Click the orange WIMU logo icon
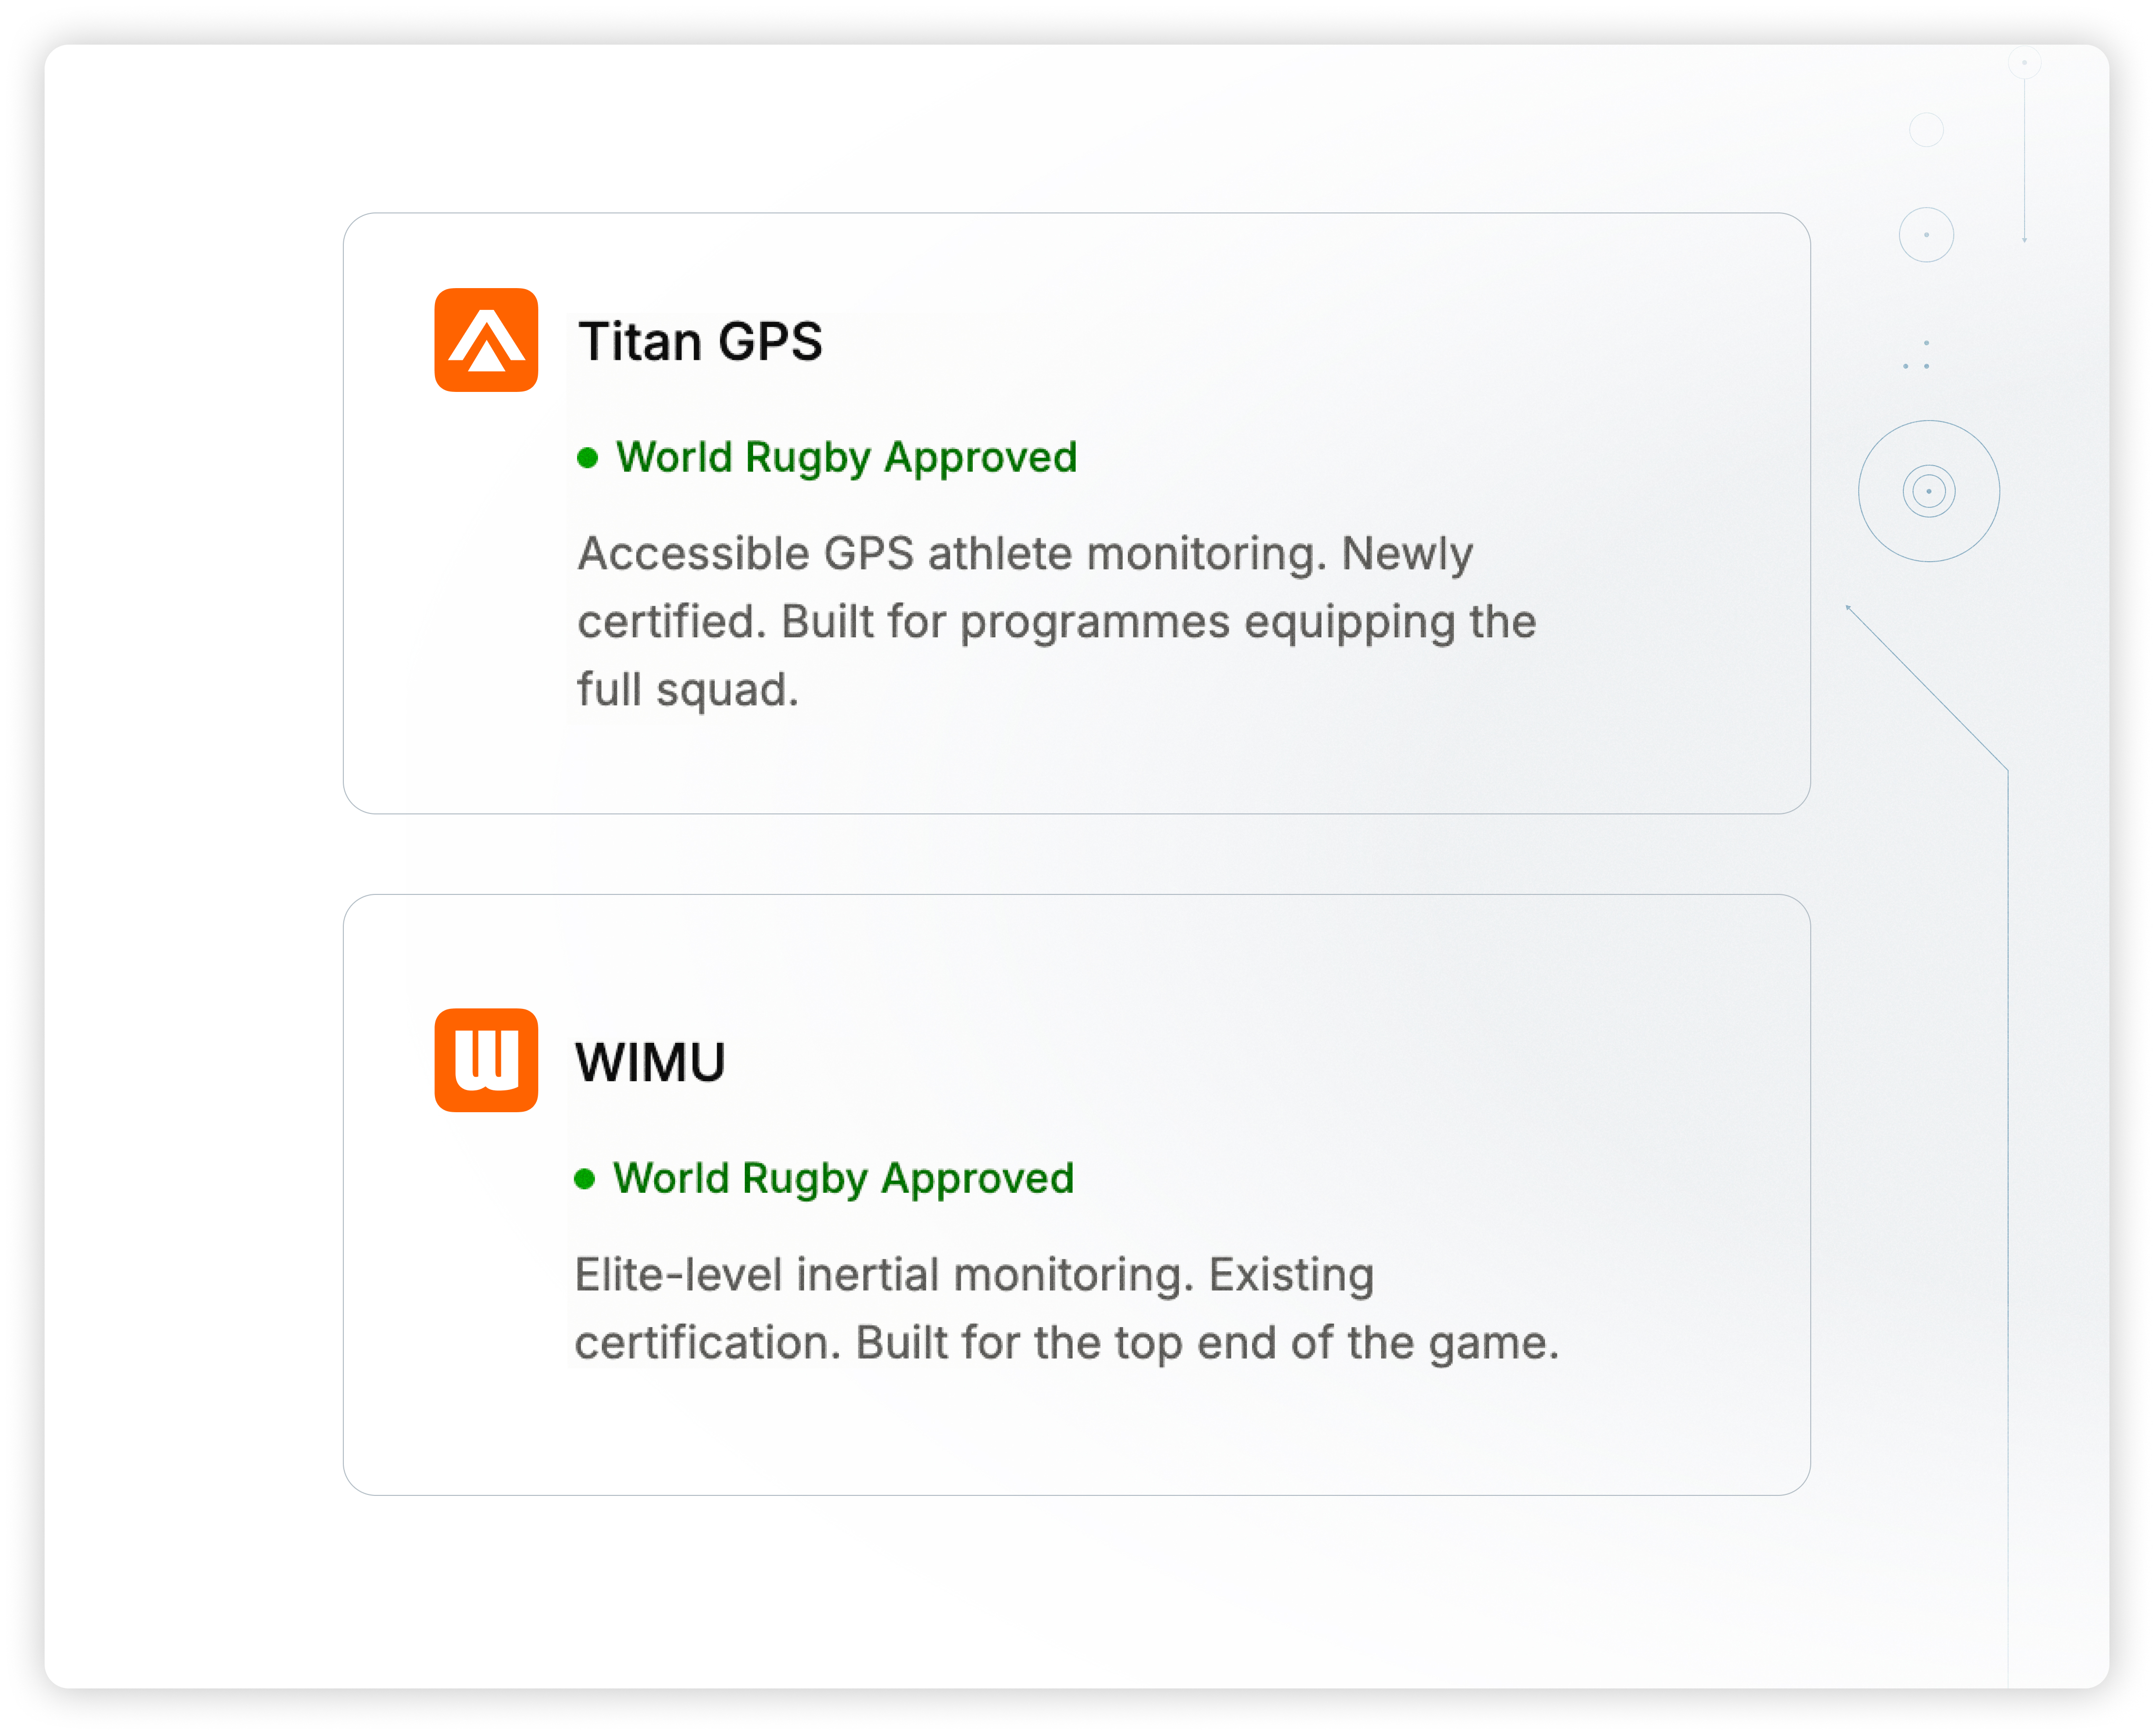Screen dimensions: 2156x1735 click(x=486, y=1060)
